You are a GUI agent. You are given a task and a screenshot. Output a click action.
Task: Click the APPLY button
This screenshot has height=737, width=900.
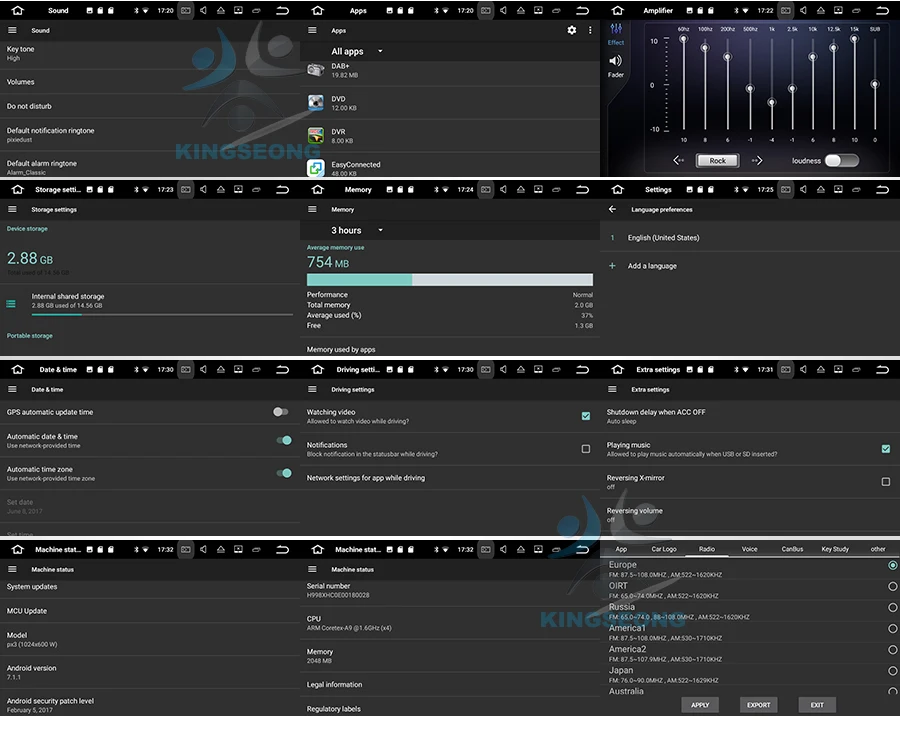700,705
